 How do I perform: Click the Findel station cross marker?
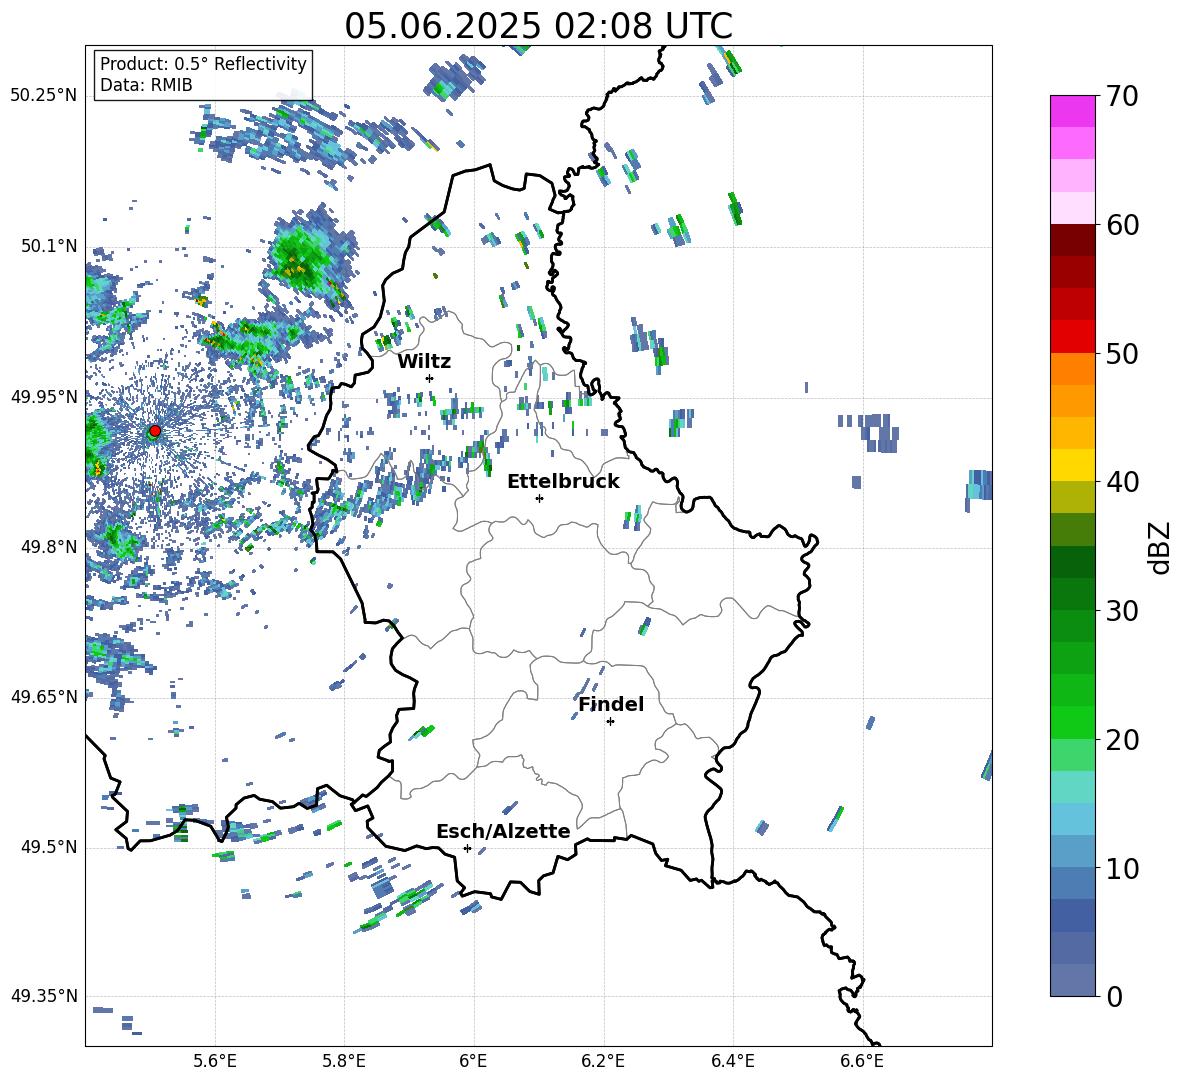point(610,722)
